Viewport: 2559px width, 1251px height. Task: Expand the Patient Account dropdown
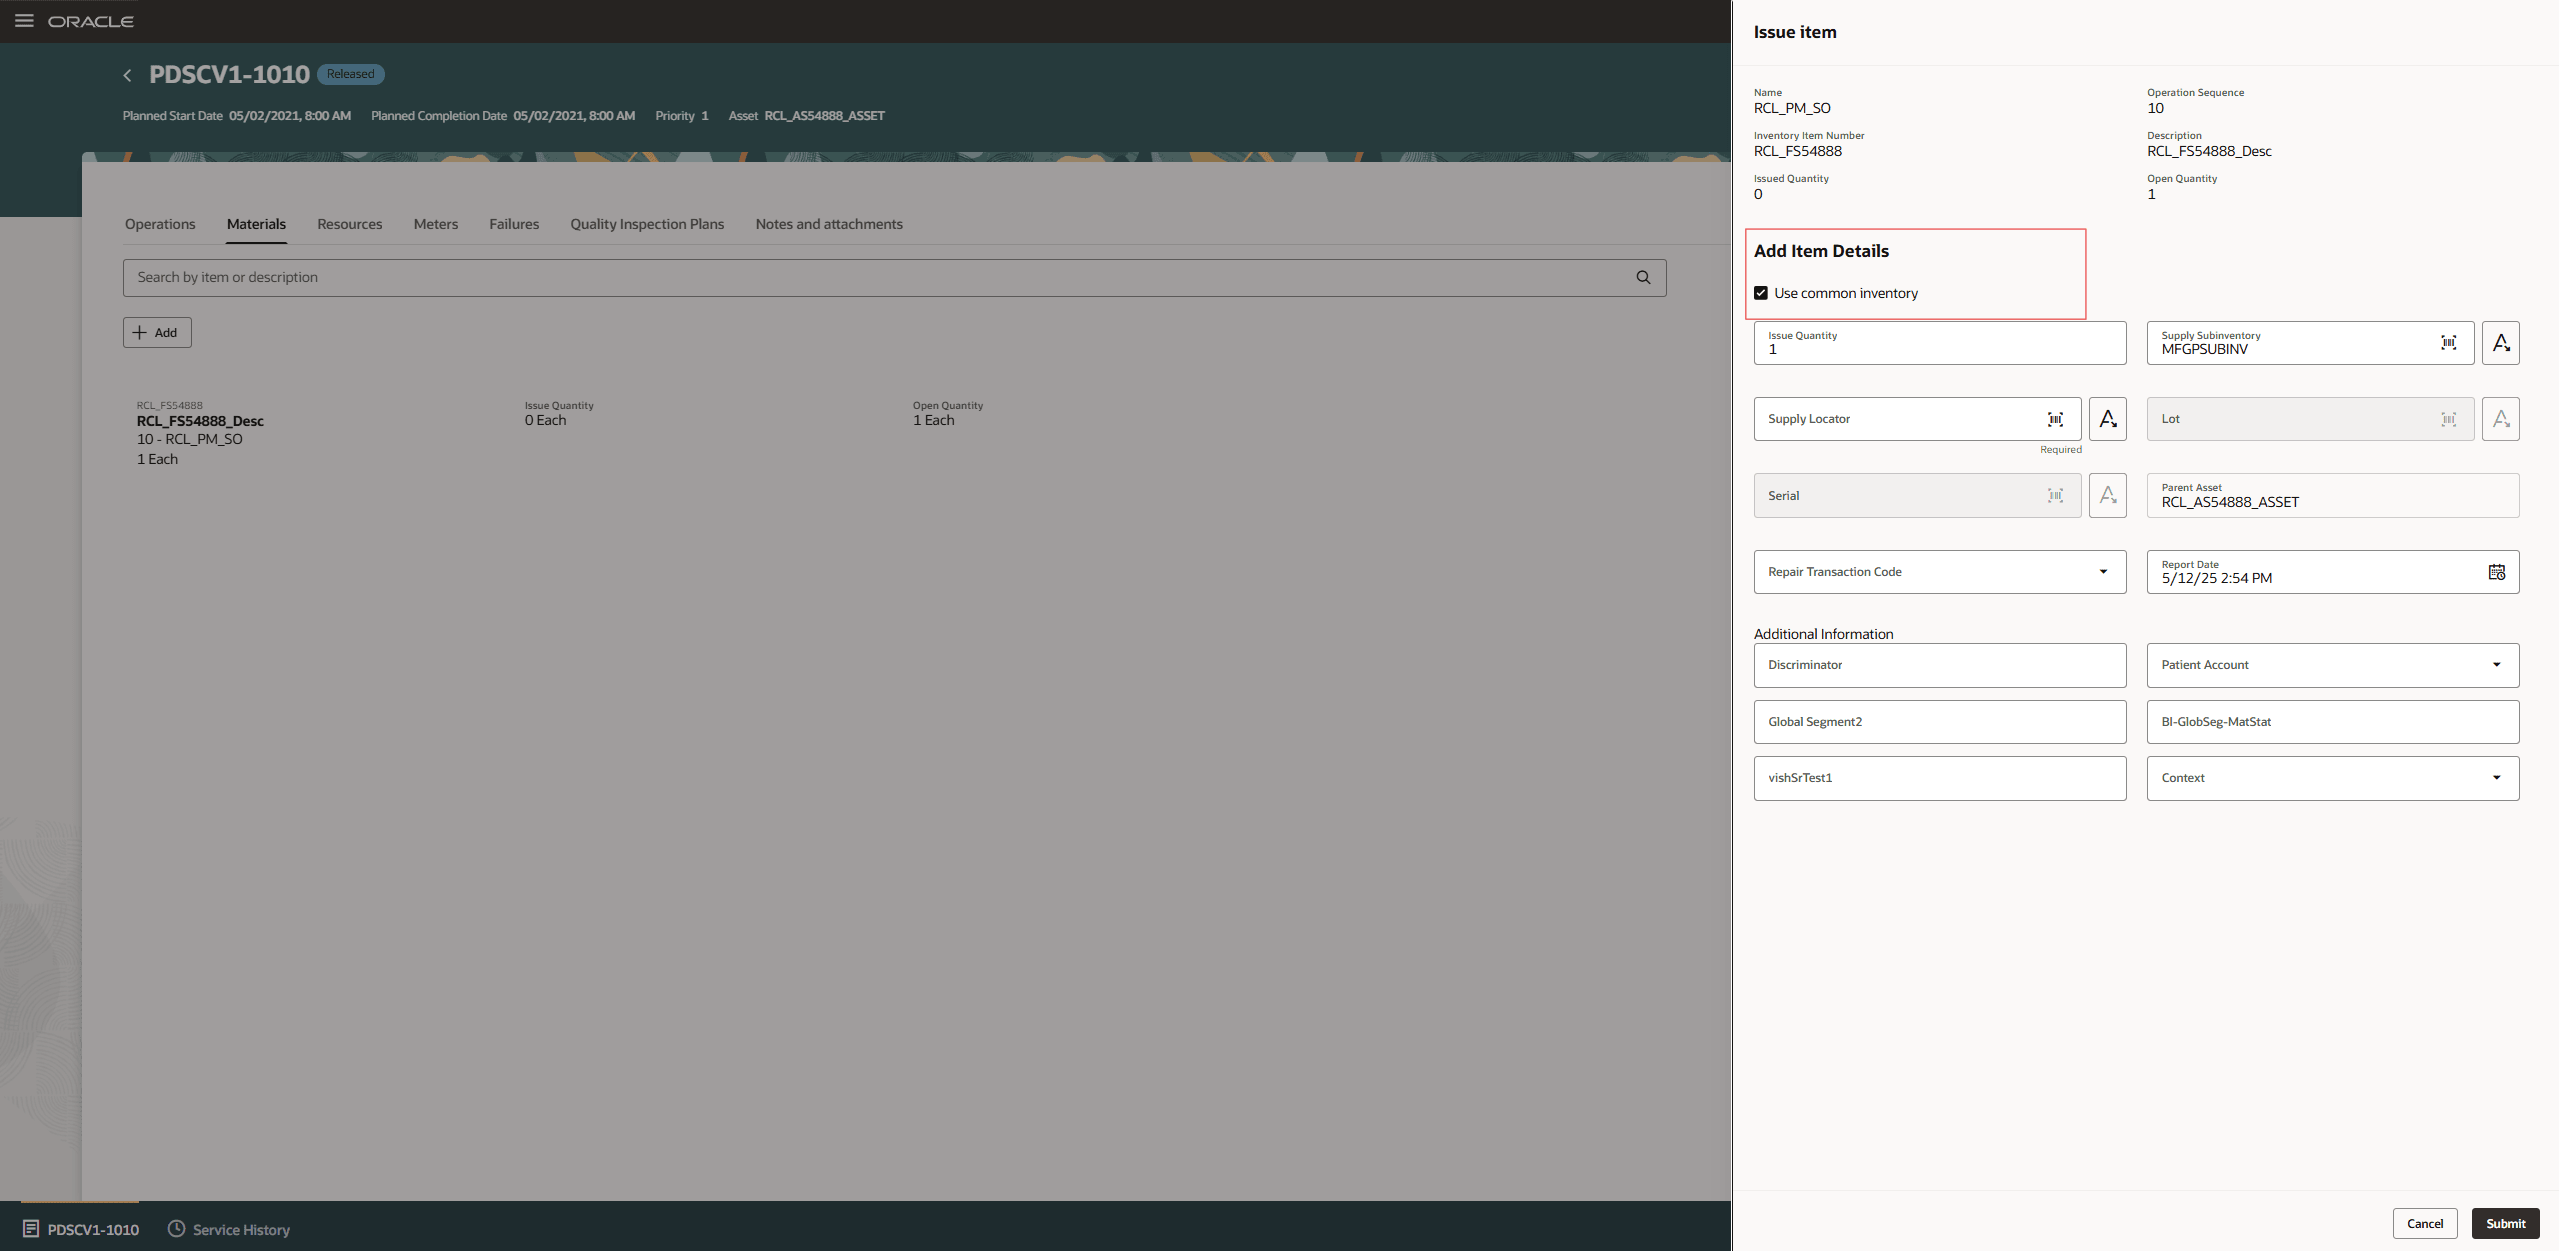[x=2495, y=665]
